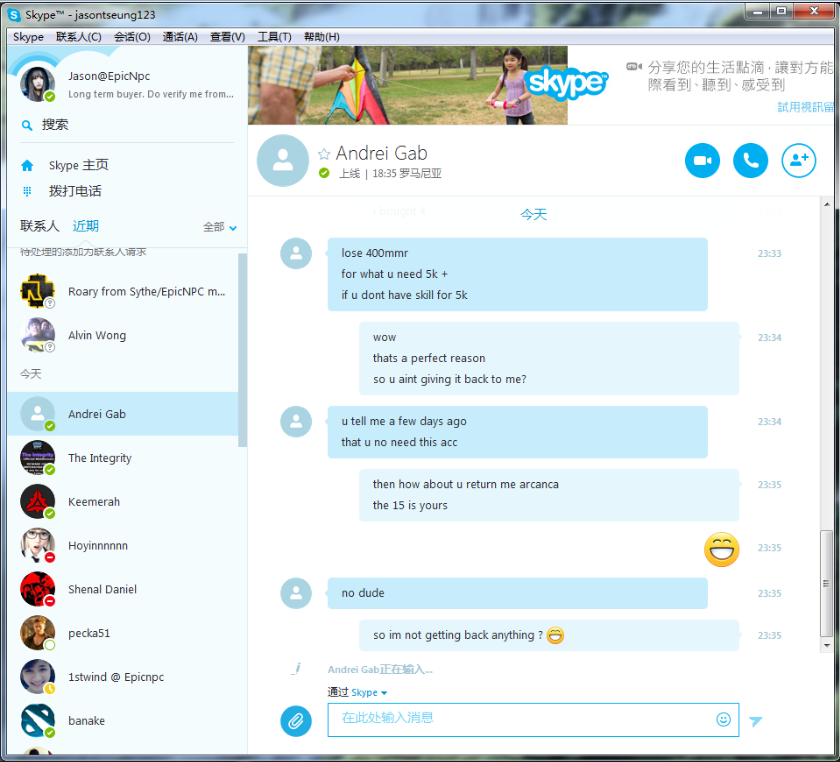The height and width of the screenshot is (762, 840).
Task: Open the 通话(A) menu
Action: (180, 37)
